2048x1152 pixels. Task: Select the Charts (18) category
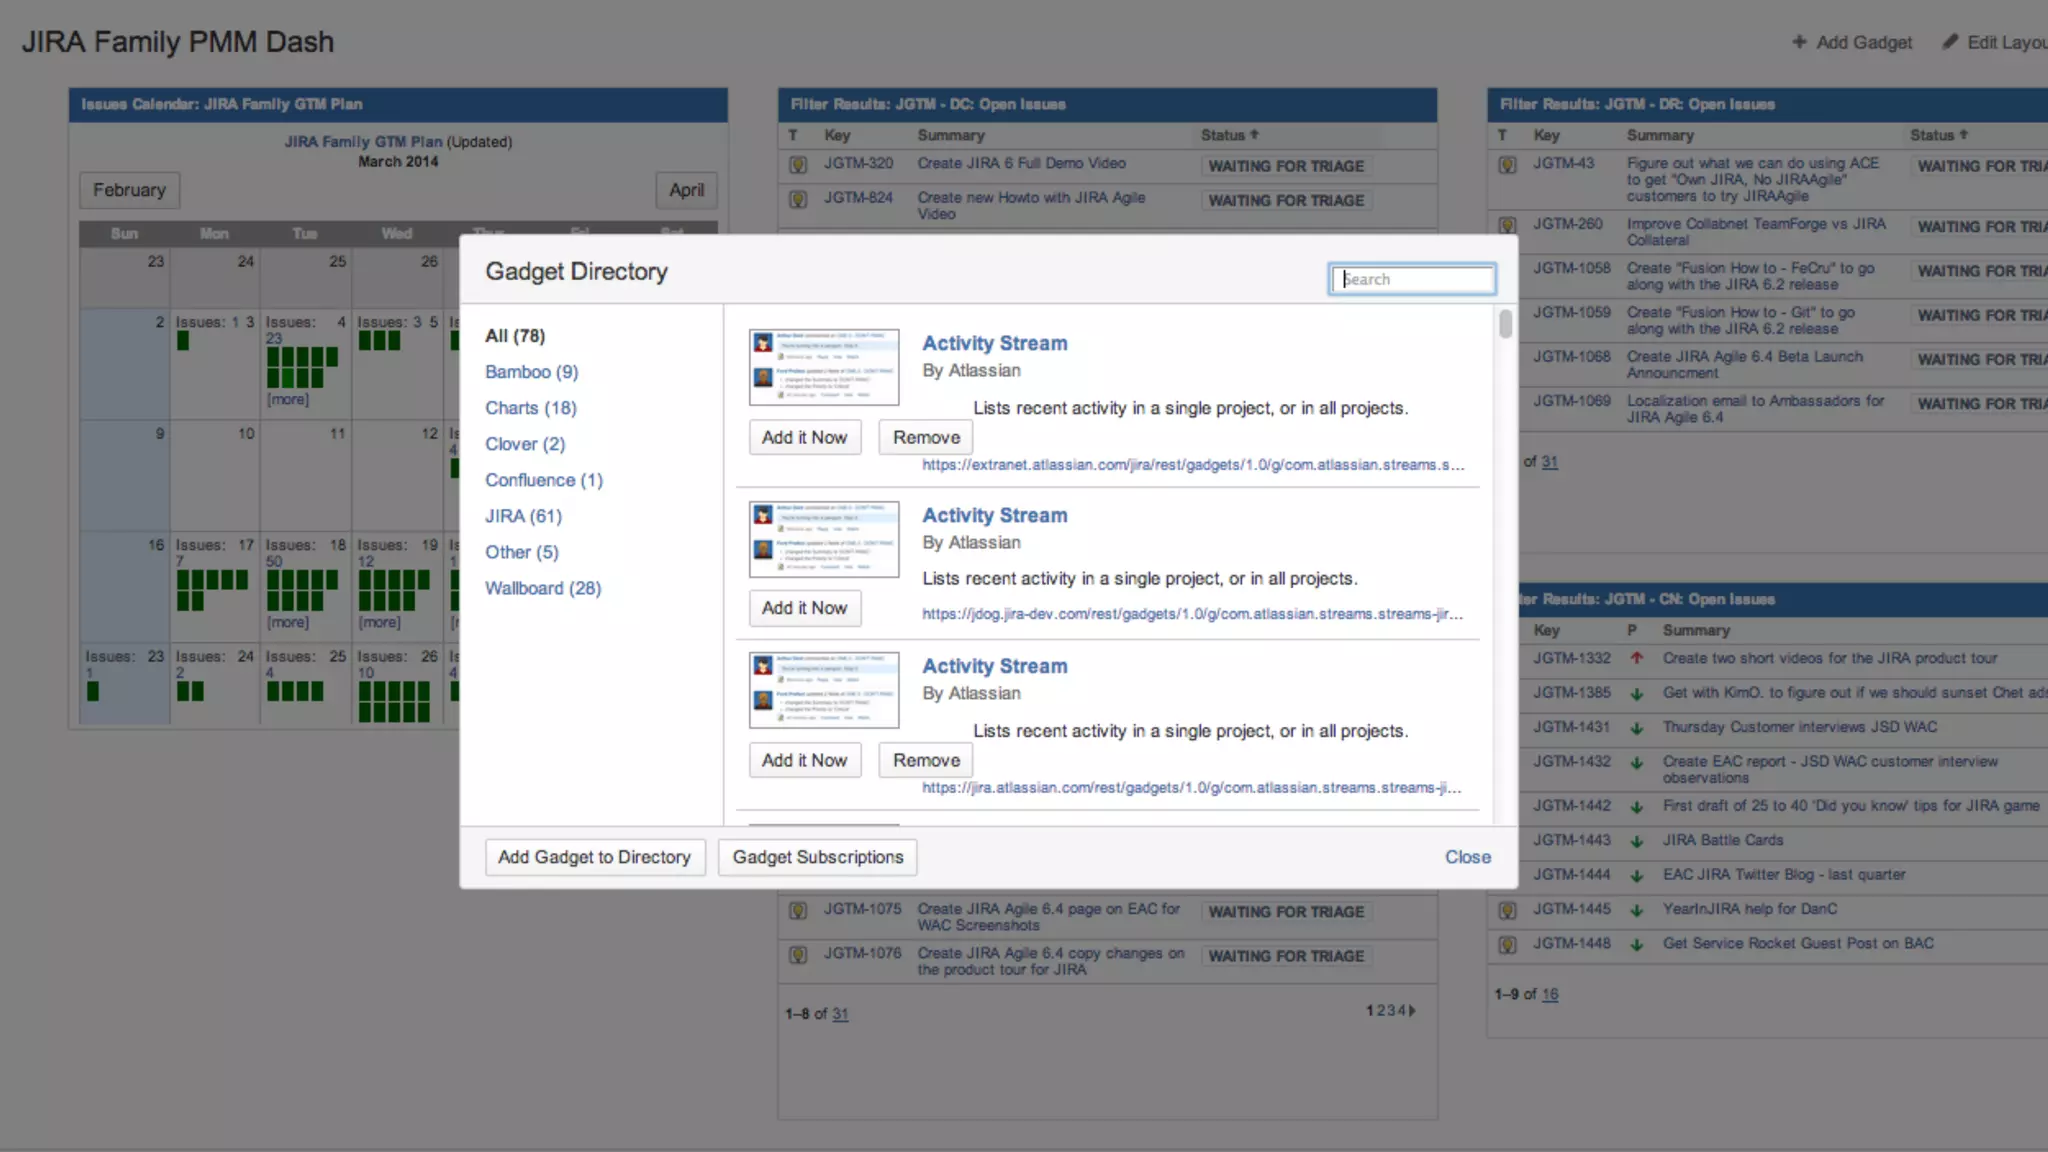[530, 408]
